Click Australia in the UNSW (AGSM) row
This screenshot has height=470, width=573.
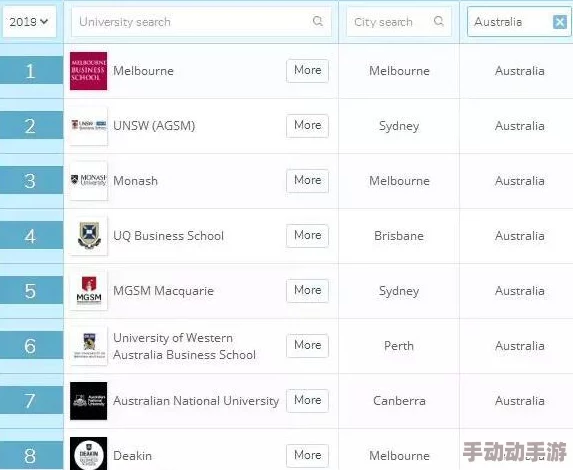[520, 126]
